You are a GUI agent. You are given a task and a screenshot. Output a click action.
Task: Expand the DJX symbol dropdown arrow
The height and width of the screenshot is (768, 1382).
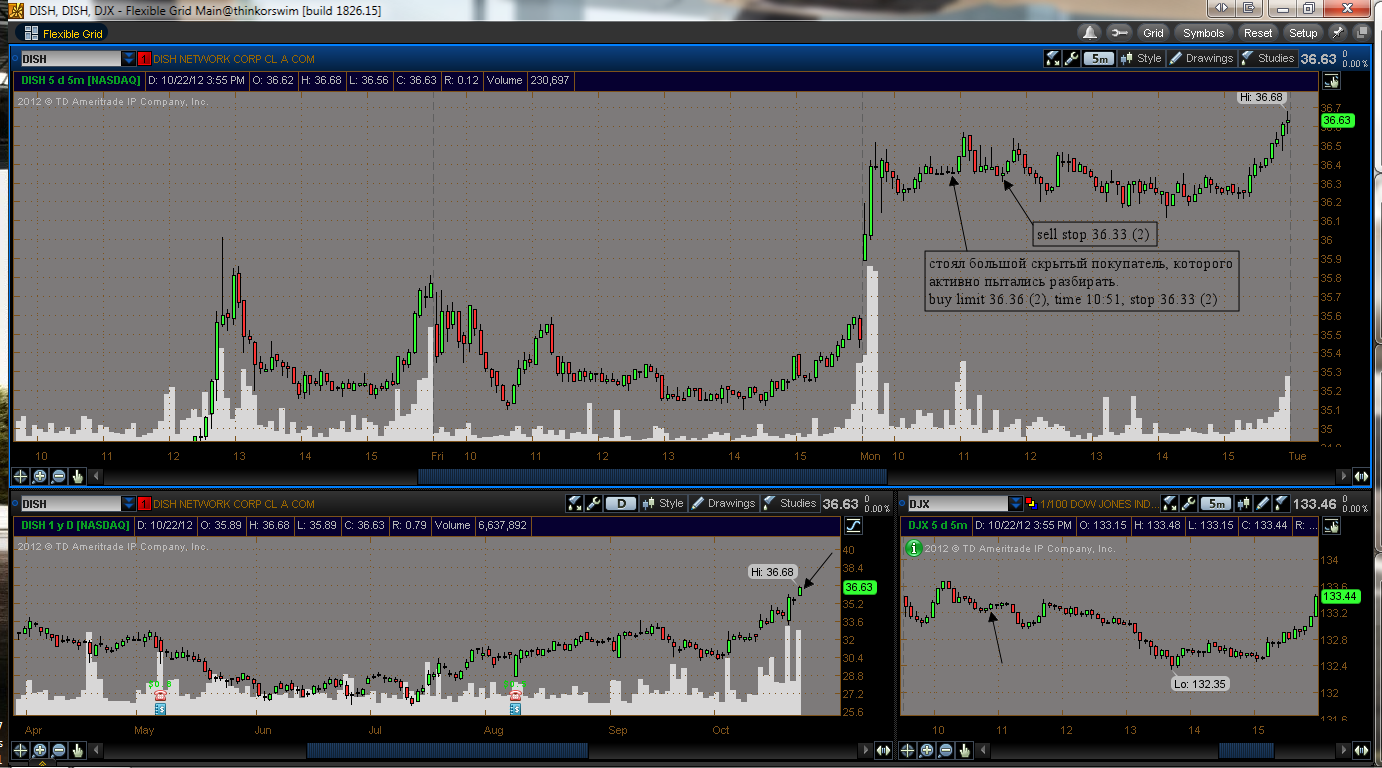click(x=1016, y=503)
